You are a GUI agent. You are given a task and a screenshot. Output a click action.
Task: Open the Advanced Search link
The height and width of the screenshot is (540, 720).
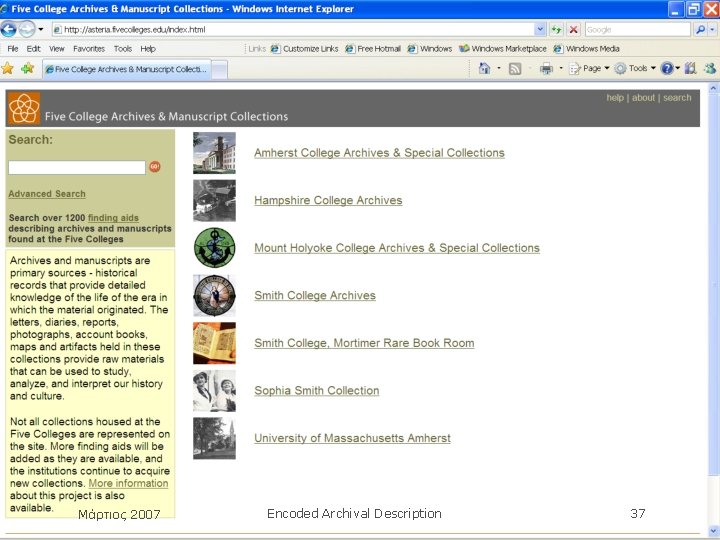(x=47, y=194)
